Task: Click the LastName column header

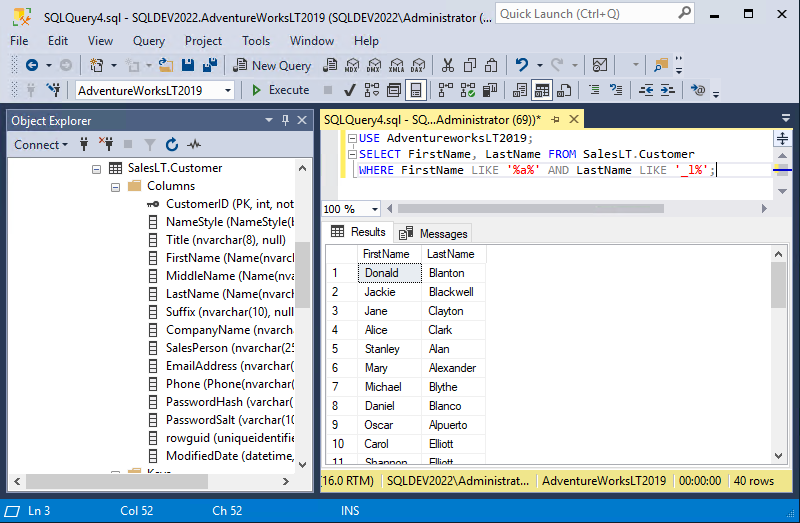Action: [x=453, y=254]
